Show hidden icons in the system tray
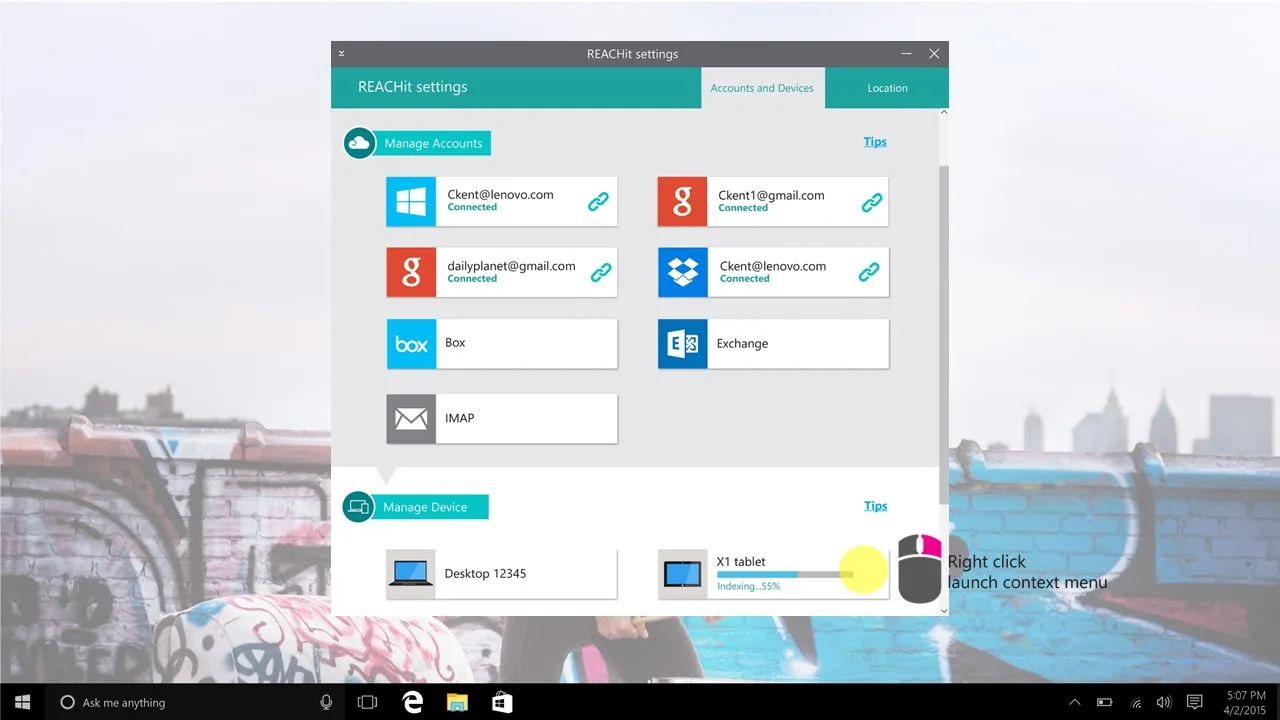 [x=1075, y=702]
